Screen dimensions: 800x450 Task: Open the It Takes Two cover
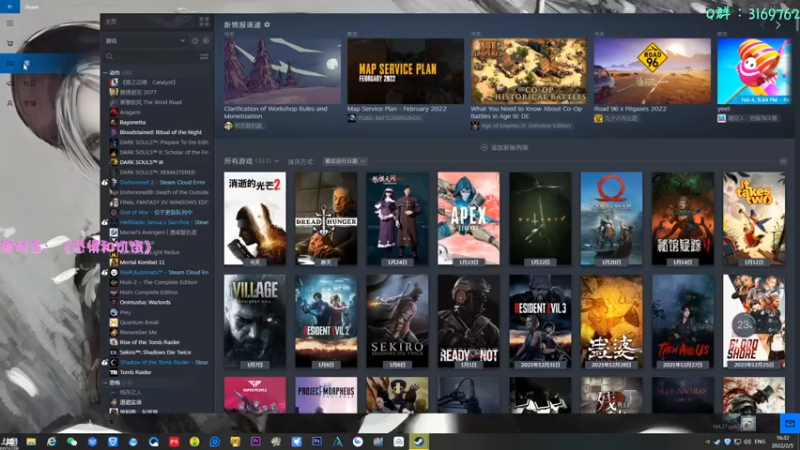(754, 218)
